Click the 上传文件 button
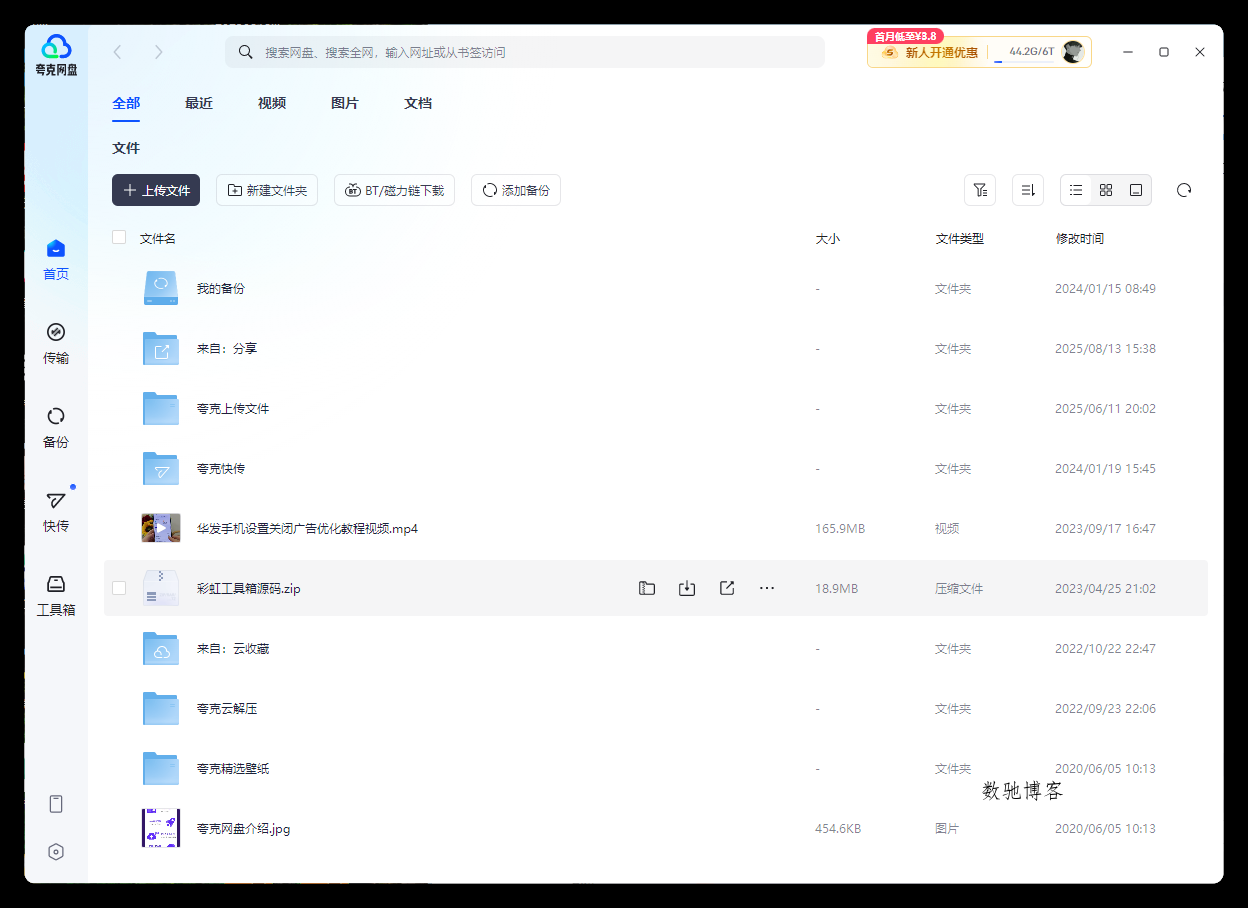 [x=156, y=190]
